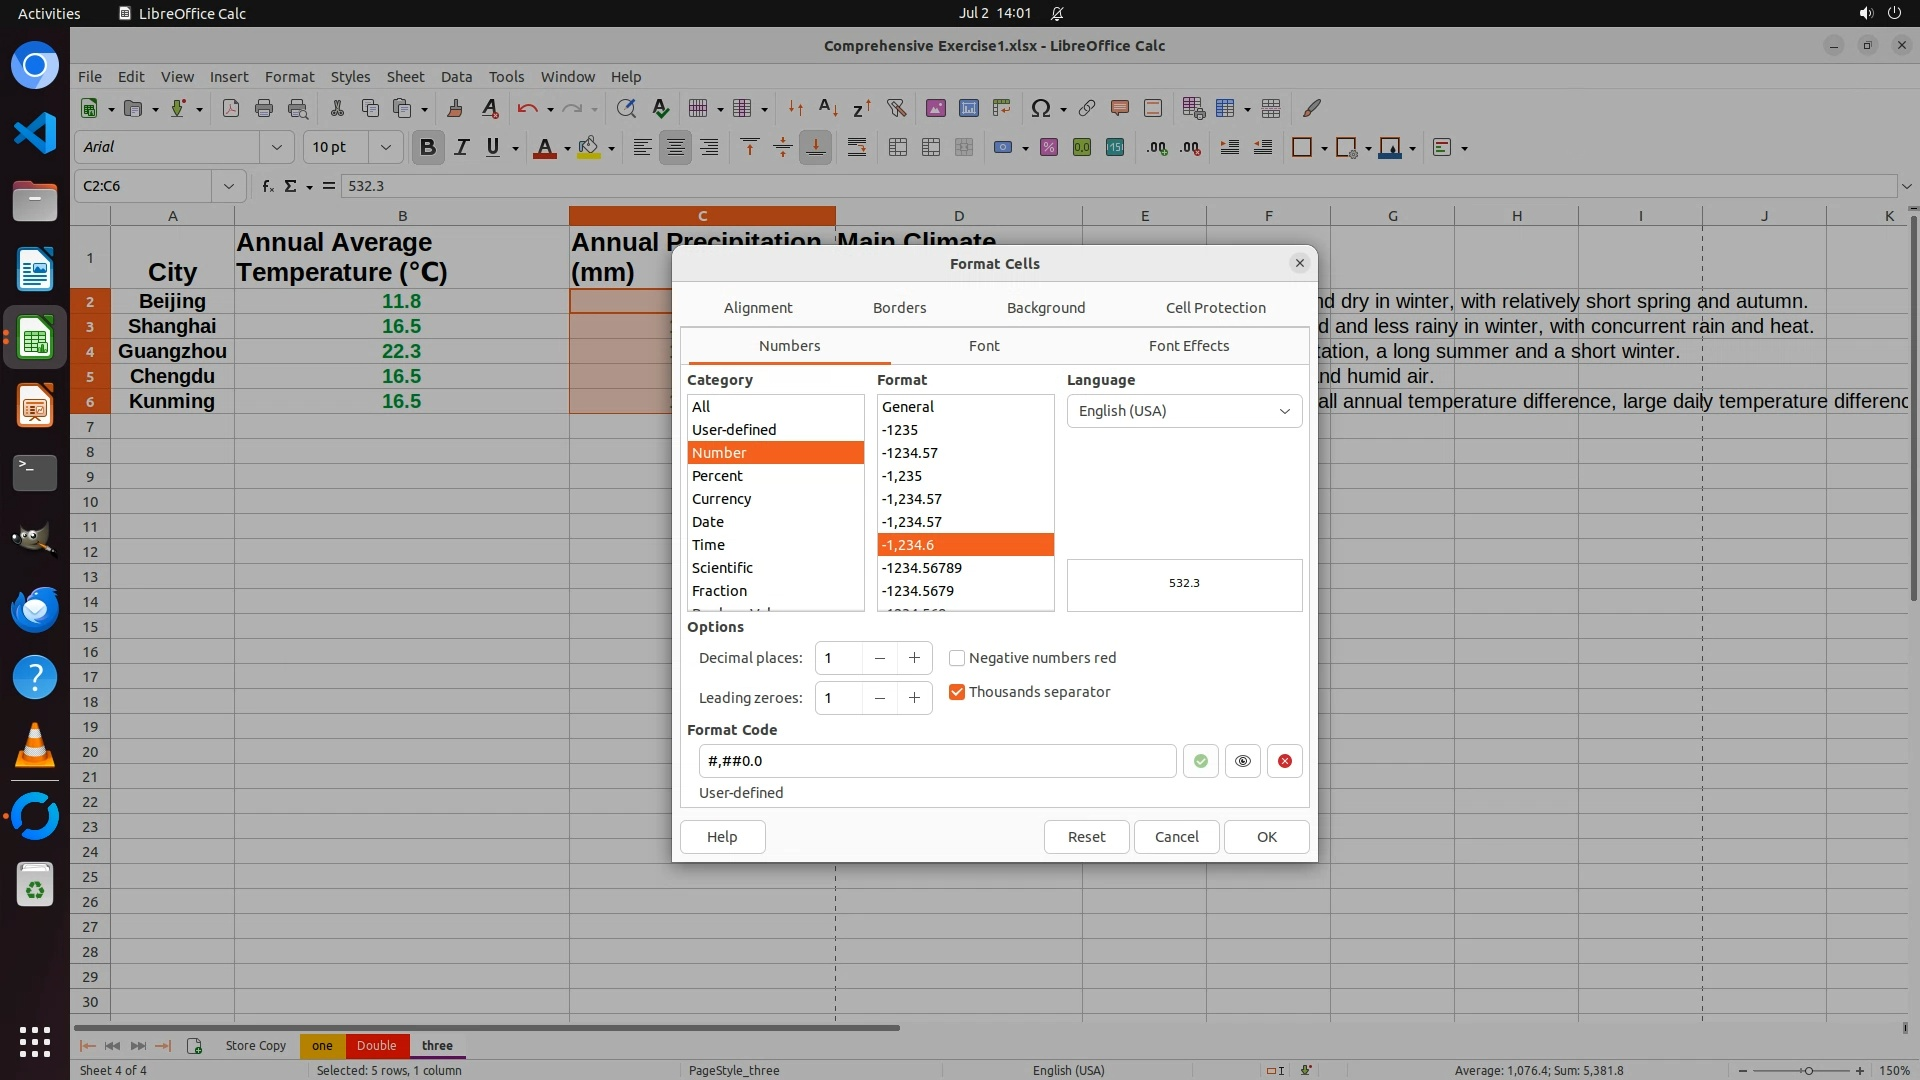Click the Format Code input field
Viewport: 1920px width, 1080px height.
point(936,761)
